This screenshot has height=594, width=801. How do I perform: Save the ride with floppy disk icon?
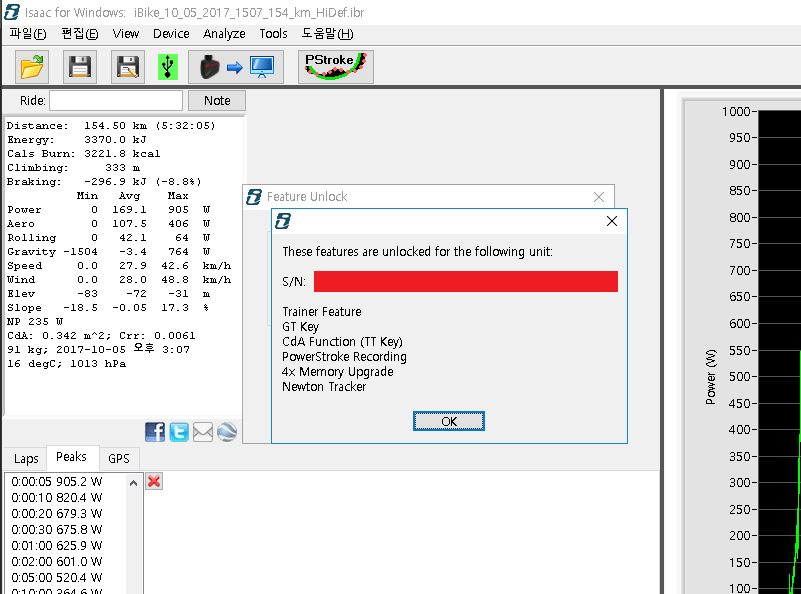coord(80,67)
